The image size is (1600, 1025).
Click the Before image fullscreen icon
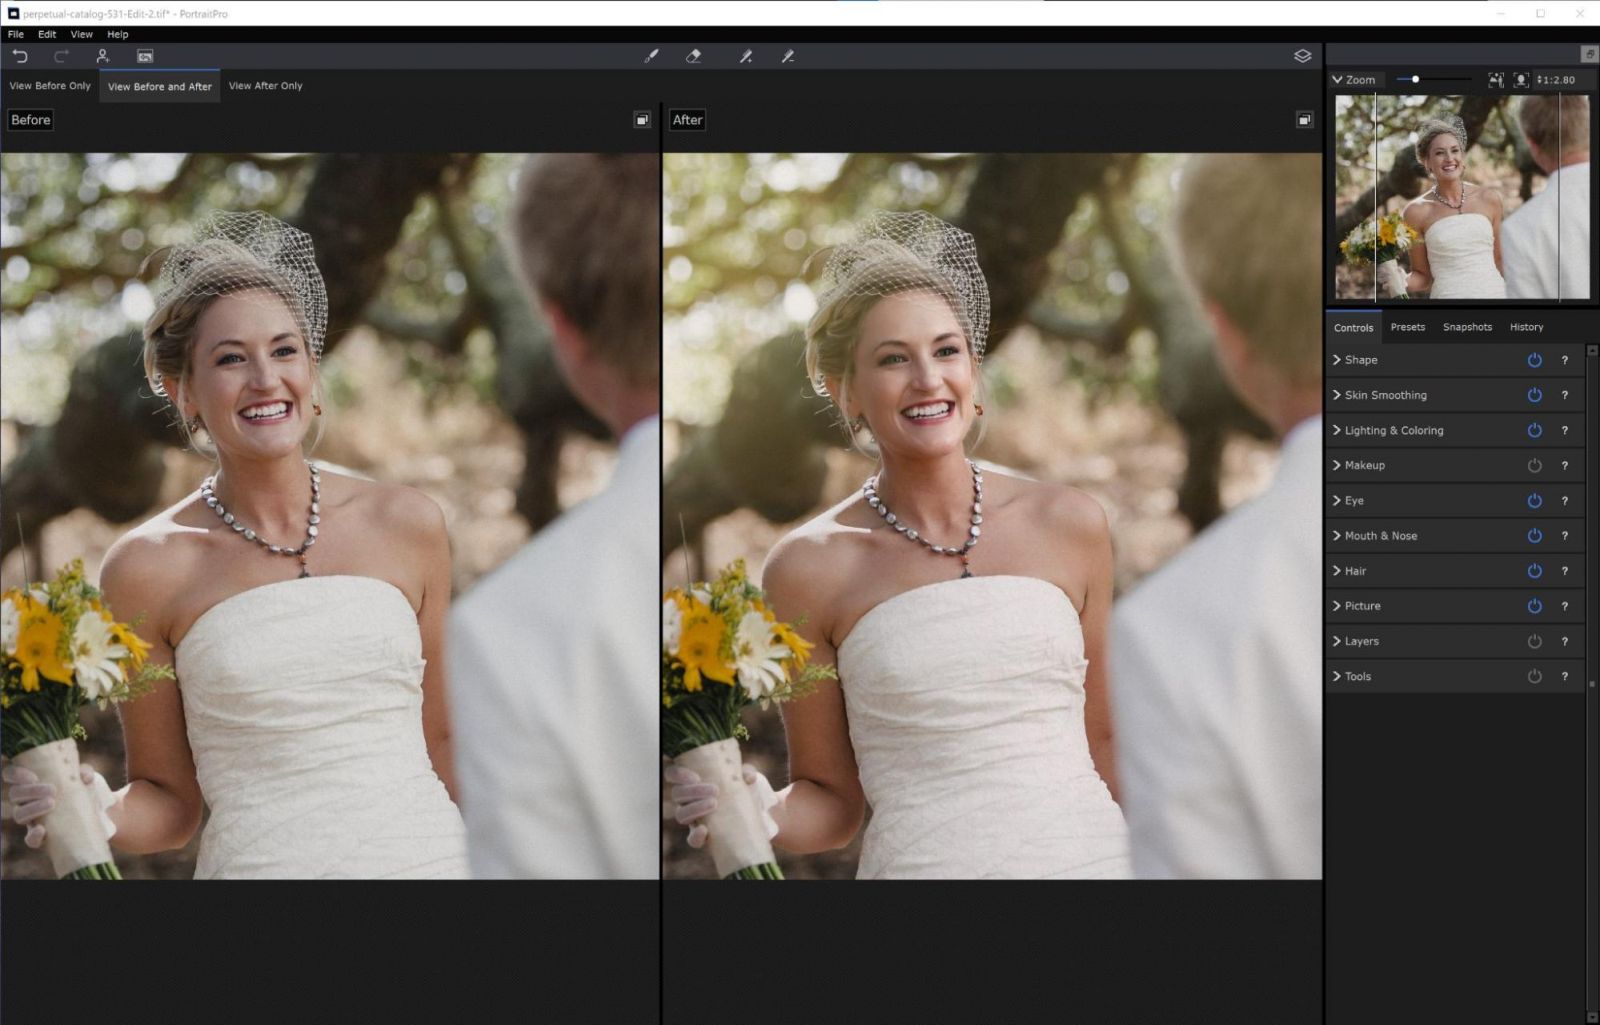(x=641, y=119)
